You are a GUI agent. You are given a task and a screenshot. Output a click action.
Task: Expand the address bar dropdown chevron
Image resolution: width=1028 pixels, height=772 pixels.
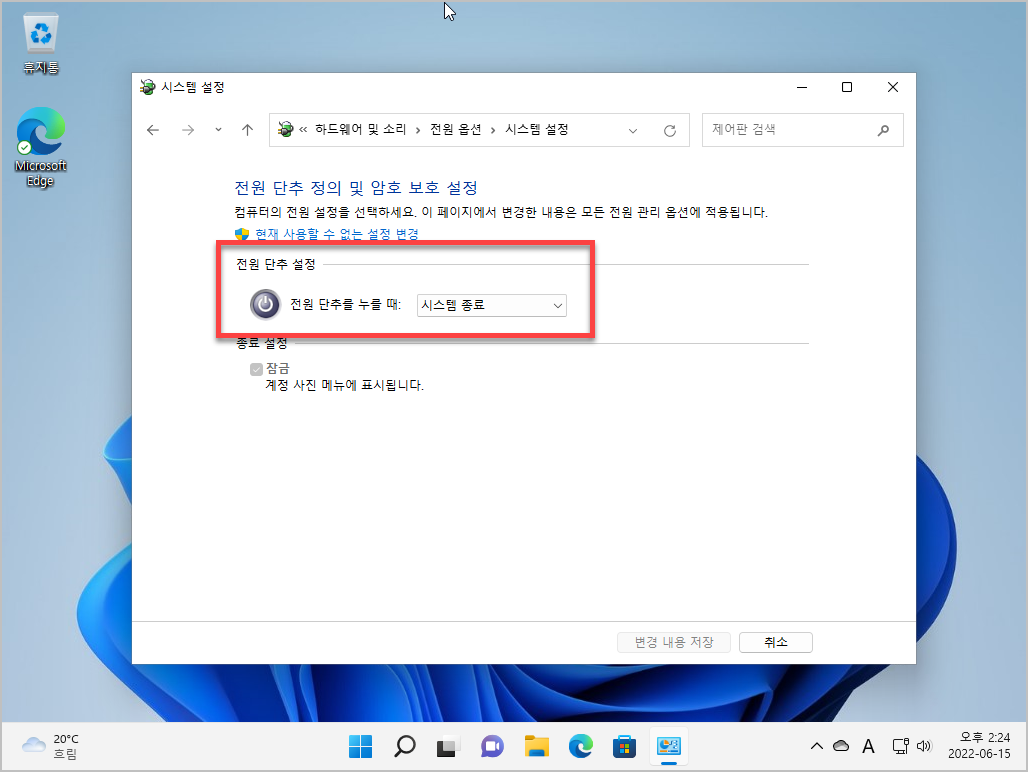(633, 130)
